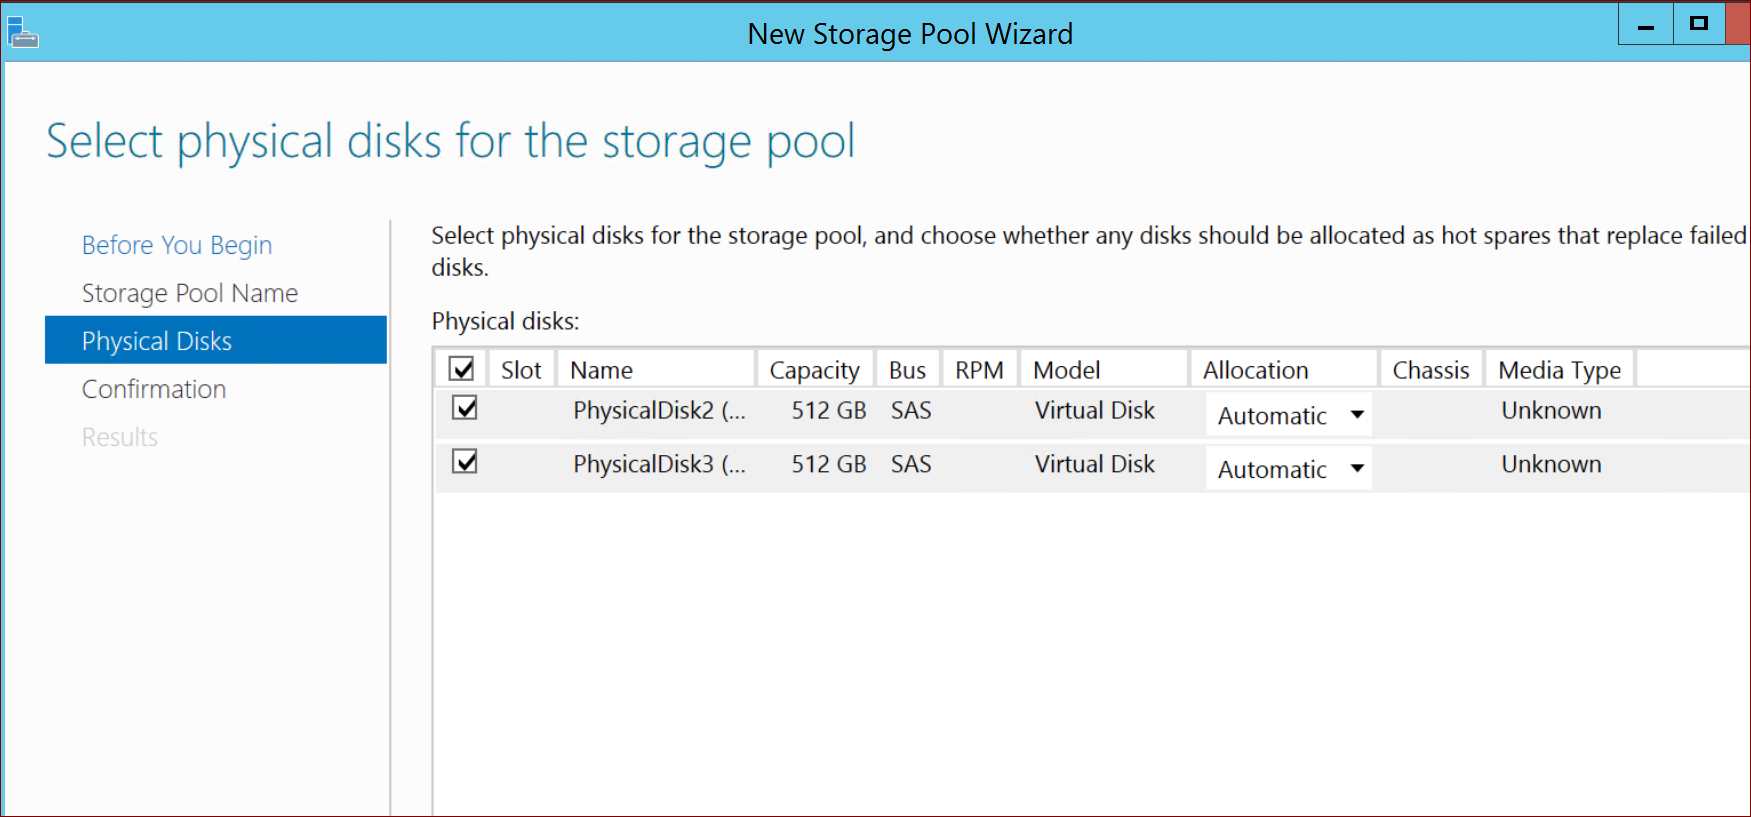Go to the Before You Begin step
1751x817 pixels.
[x=177, y=245]
